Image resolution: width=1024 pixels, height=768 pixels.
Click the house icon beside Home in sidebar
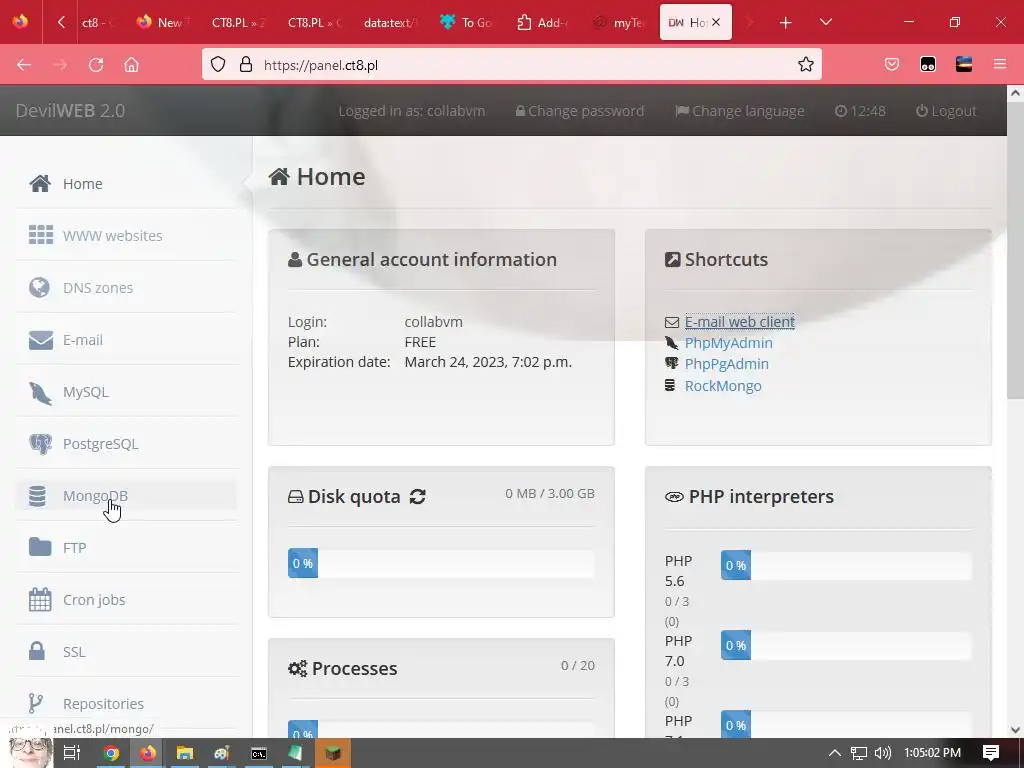[x=40, y=184]
